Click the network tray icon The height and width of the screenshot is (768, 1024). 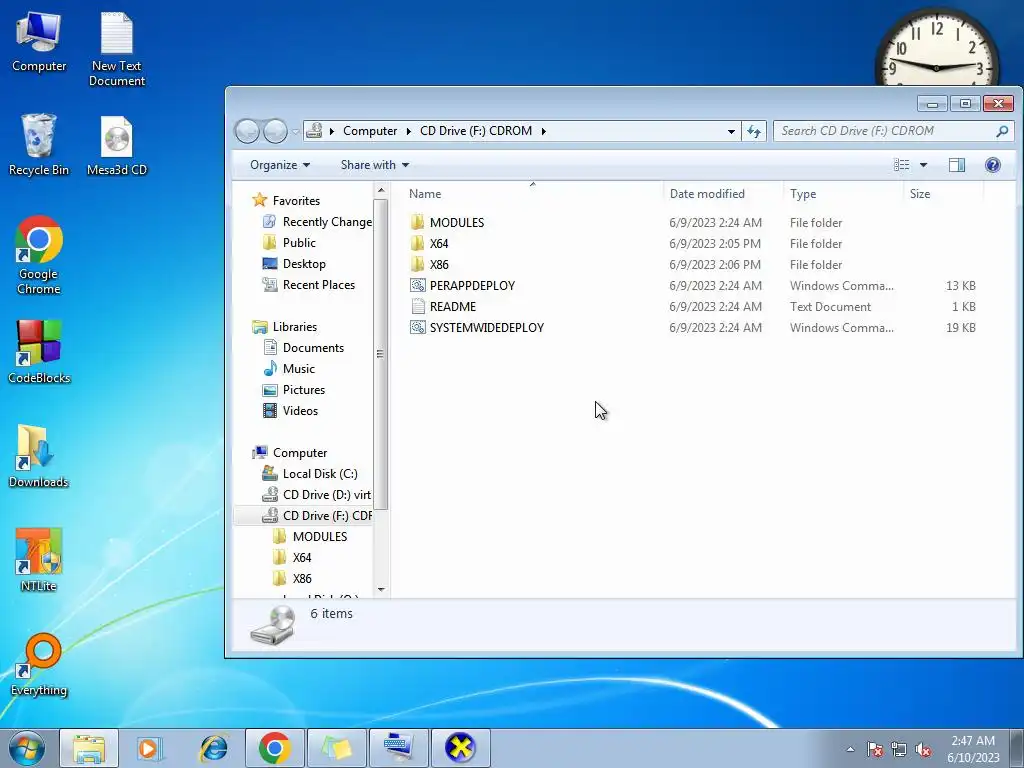tap(899, 749)
